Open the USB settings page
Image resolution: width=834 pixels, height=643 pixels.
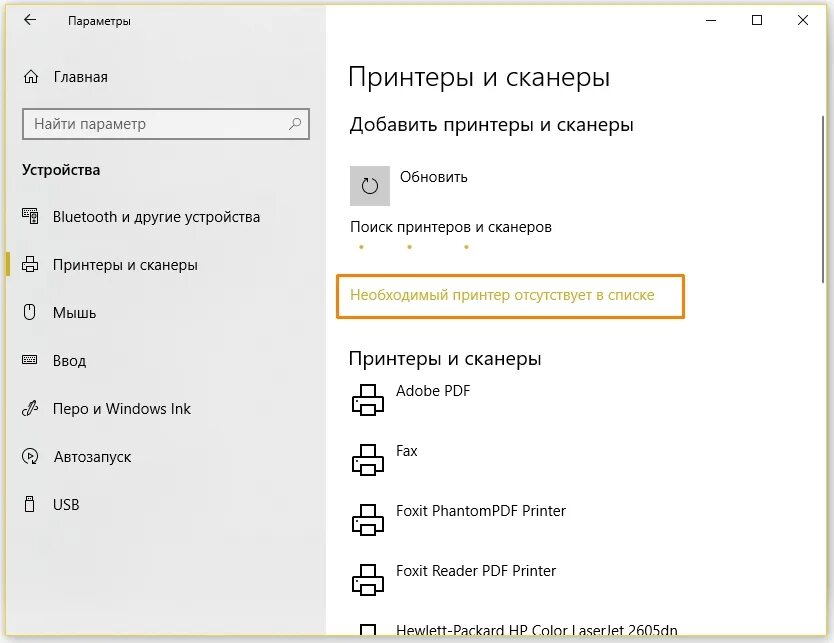(66, 505)
